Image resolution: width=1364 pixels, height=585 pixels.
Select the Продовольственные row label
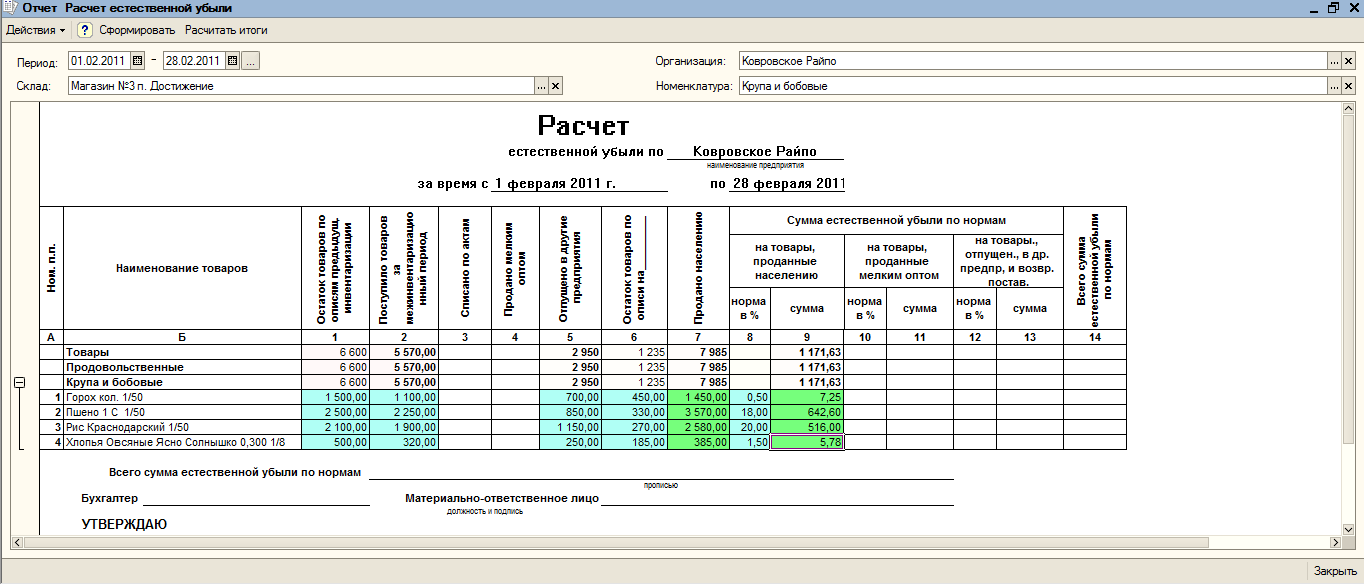point(182,368)
